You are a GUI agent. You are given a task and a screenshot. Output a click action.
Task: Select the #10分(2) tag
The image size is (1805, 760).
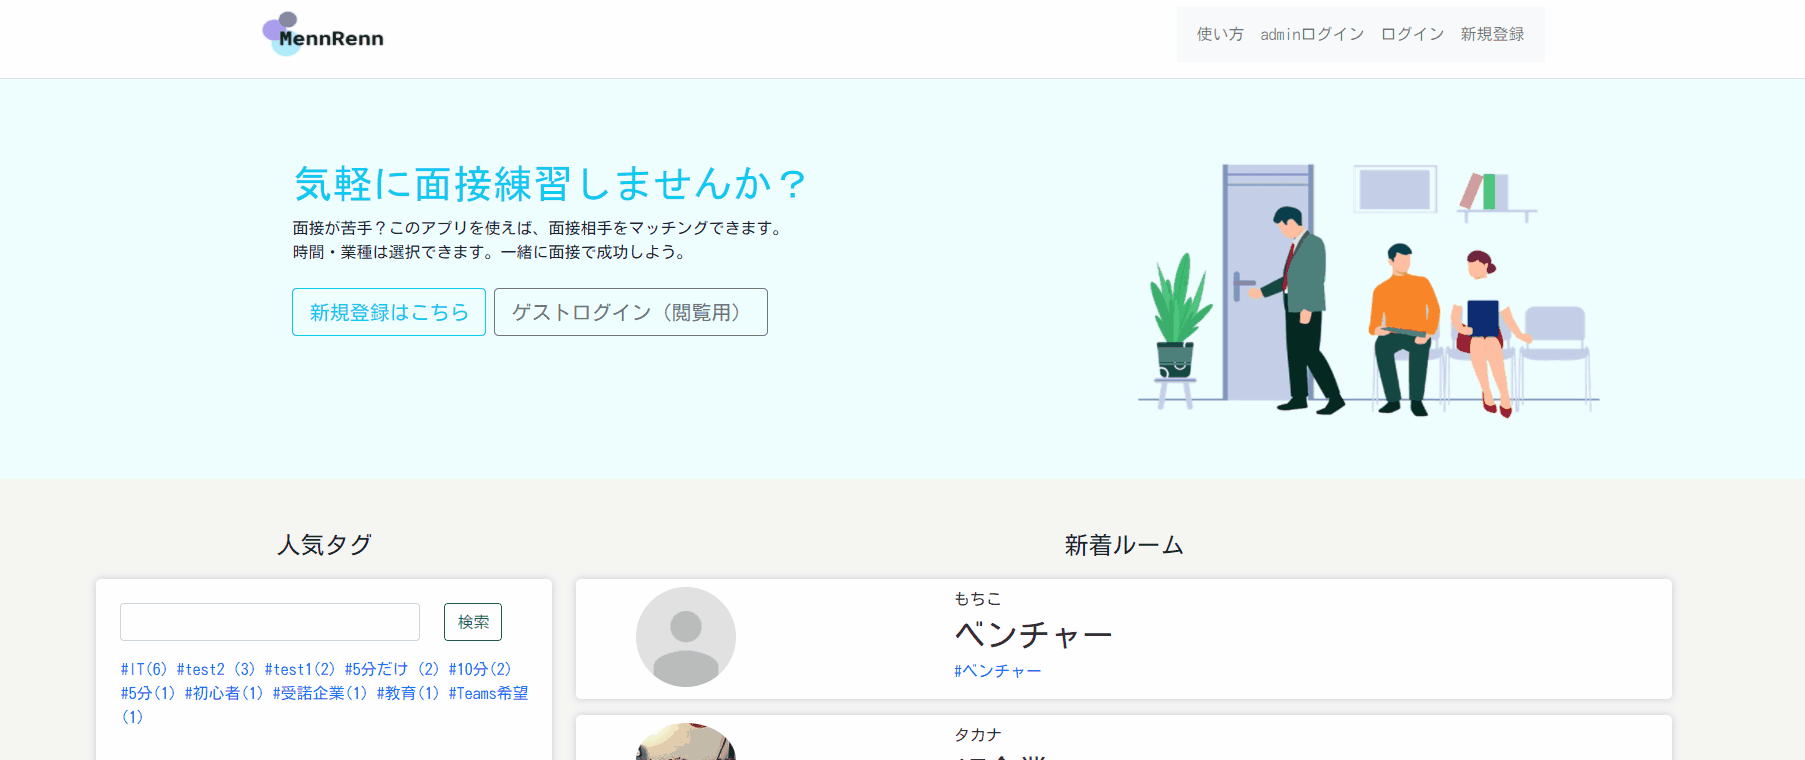click(480, 669)
